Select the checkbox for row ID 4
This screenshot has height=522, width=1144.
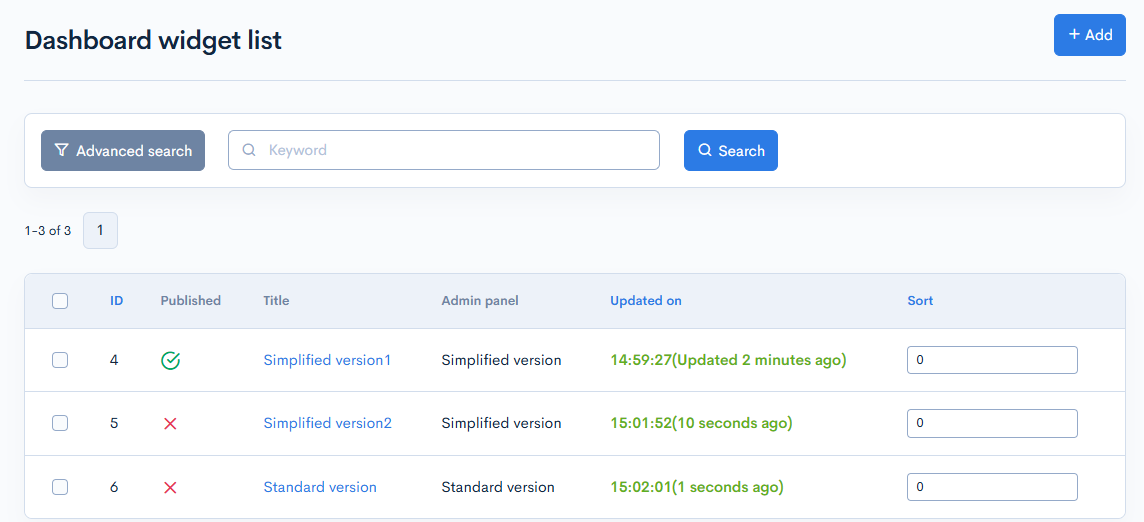tap(60, 360)
